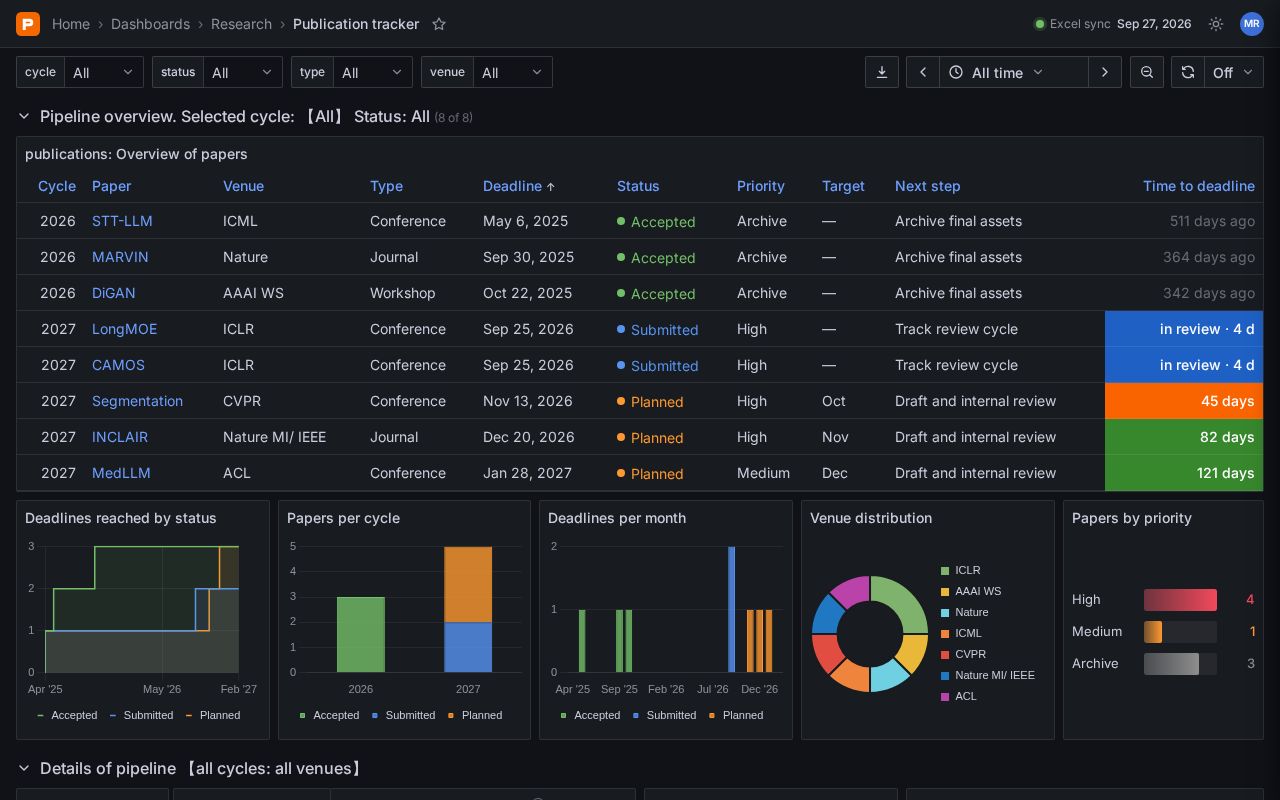
Task: Click the Medium priority orange bar gauge
Action: pos(1153,632)
